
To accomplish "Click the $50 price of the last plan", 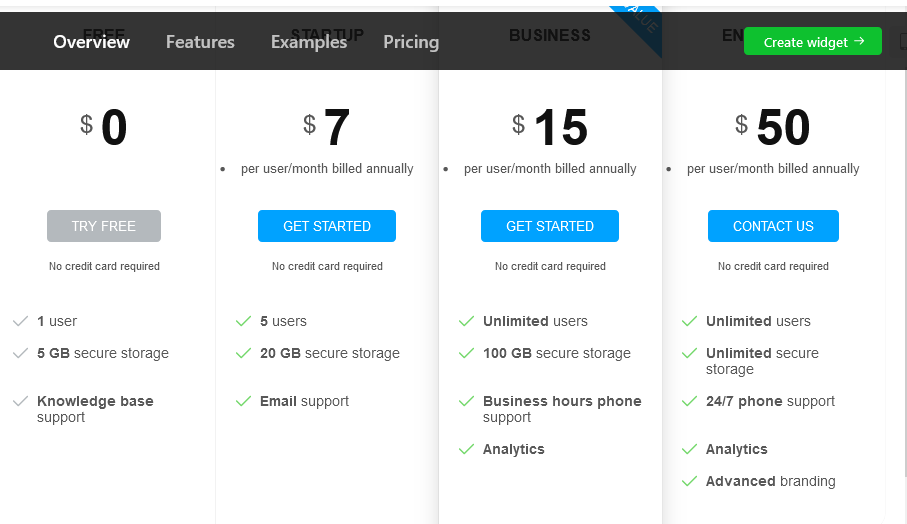I will click(x=773, y=128).
